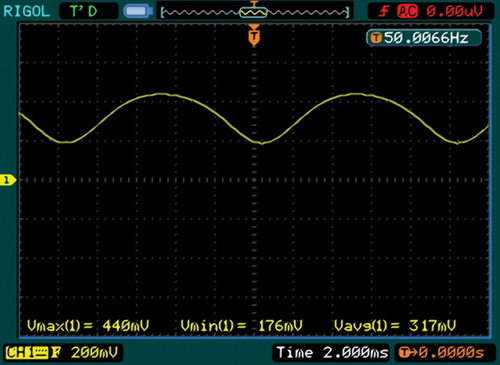Image resolution: width=500 pixels, height=365 pixels.
Task: Click the Vmax(1) = 440mV measurement
Action: coord(88,325)
